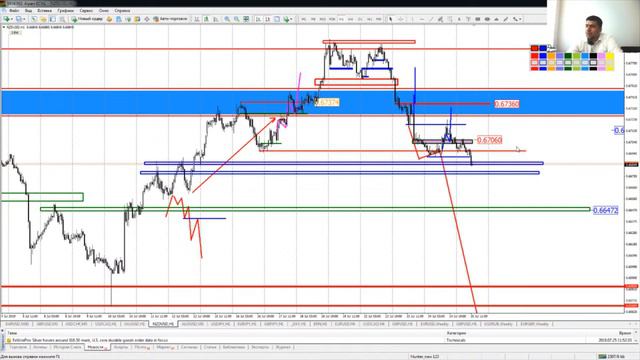Open the История счета tab
640x360 pixels.
67,347
